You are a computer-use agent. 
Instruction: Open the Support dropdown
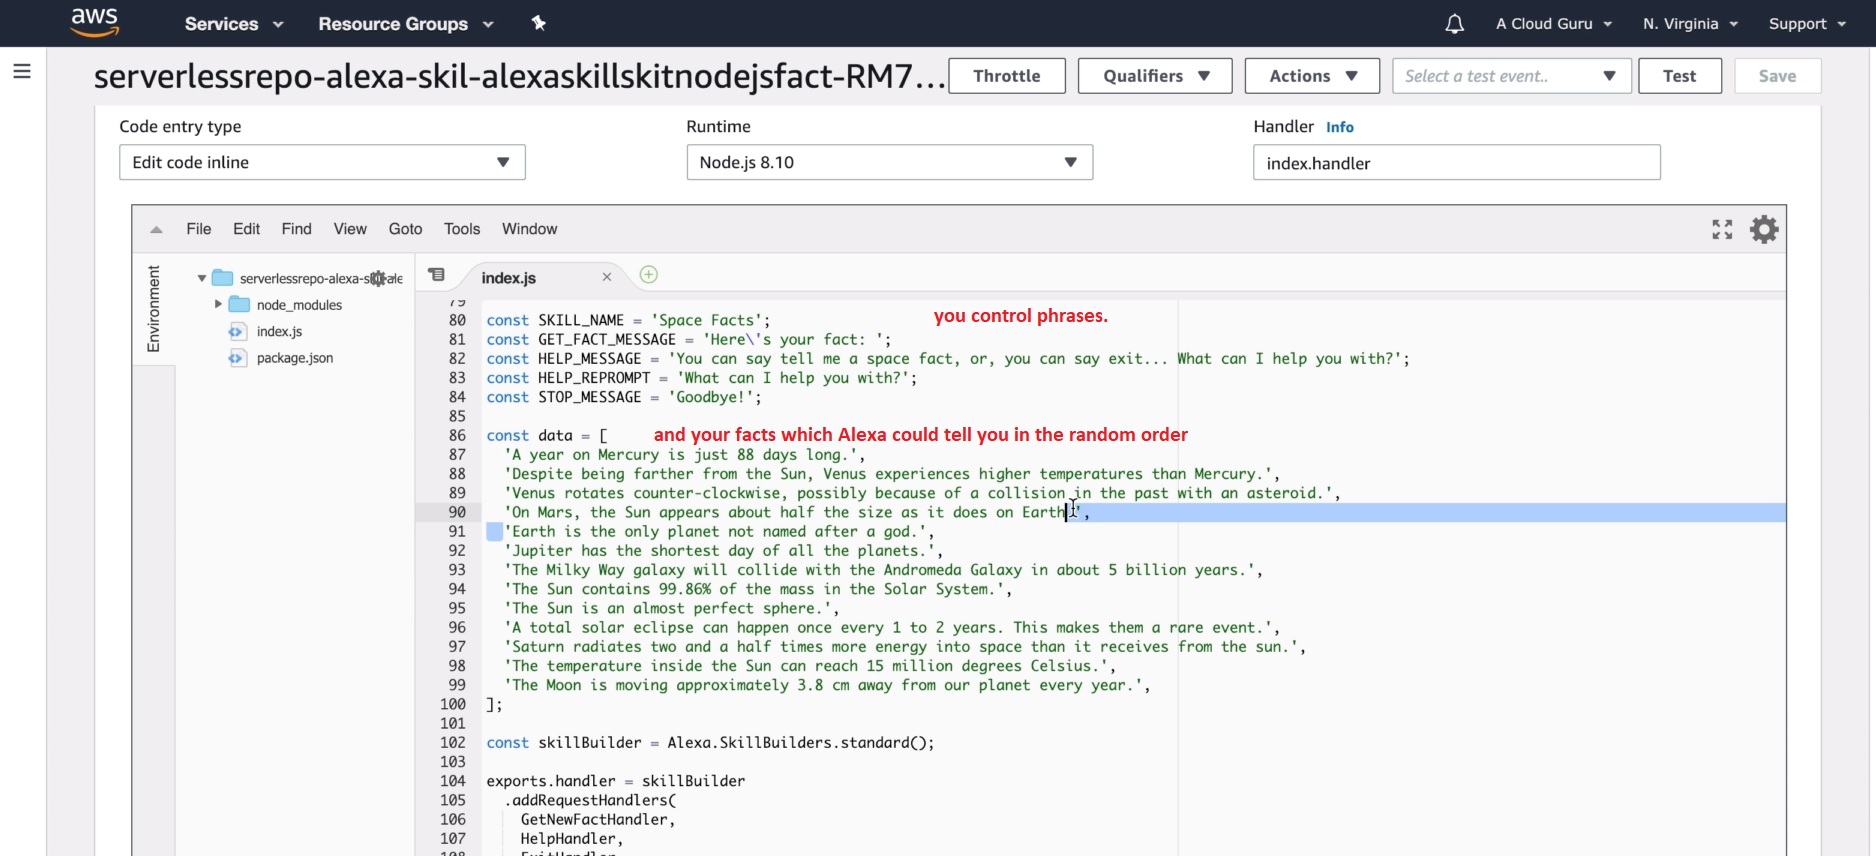[1807, 24]
